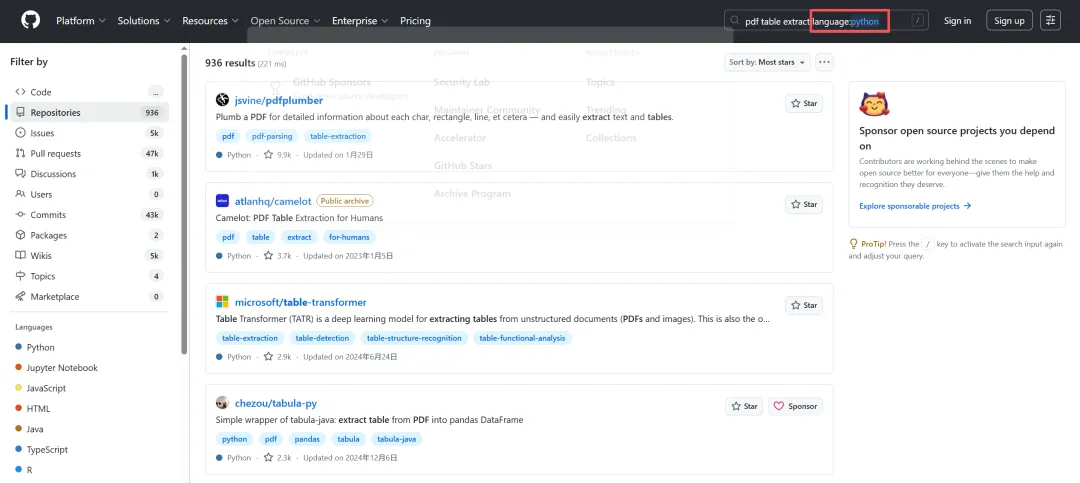Click Explore sponsorable projects link

(x=915, y=206)
